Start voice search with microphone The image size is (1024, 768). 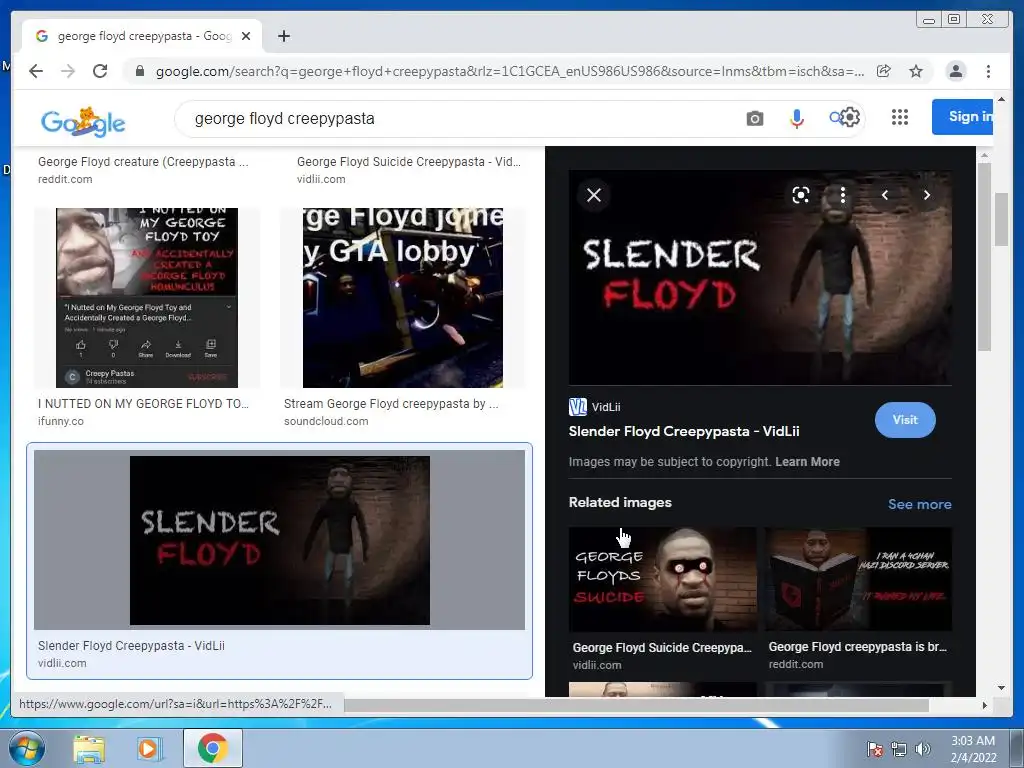pyautogui.click(x=797, y=118)
